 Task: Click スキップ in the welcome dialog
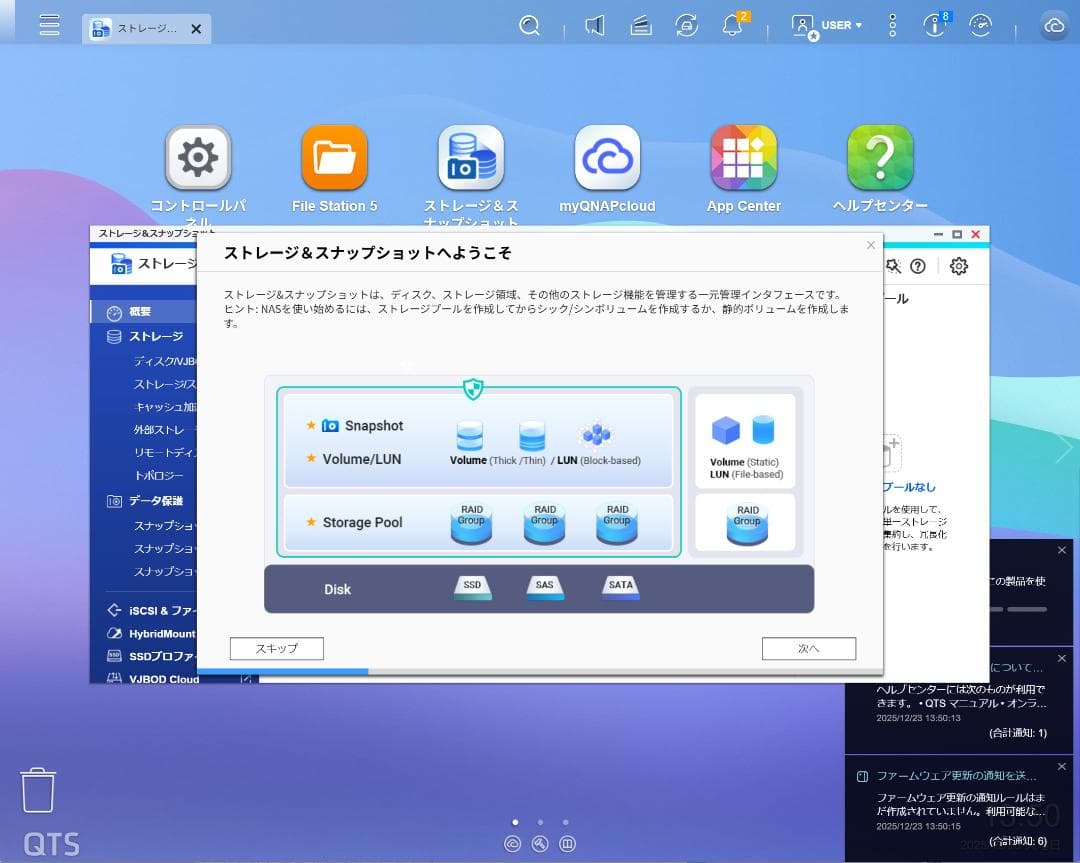point(276,648)
